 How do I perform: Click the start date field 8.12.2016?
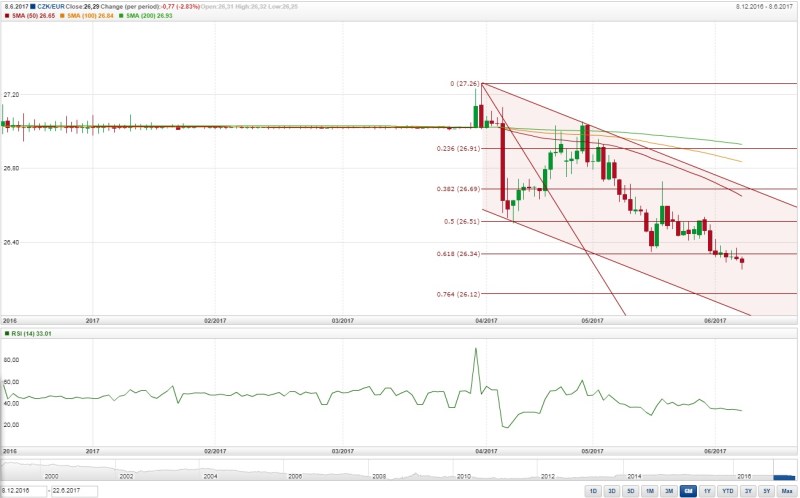point(24,491)
